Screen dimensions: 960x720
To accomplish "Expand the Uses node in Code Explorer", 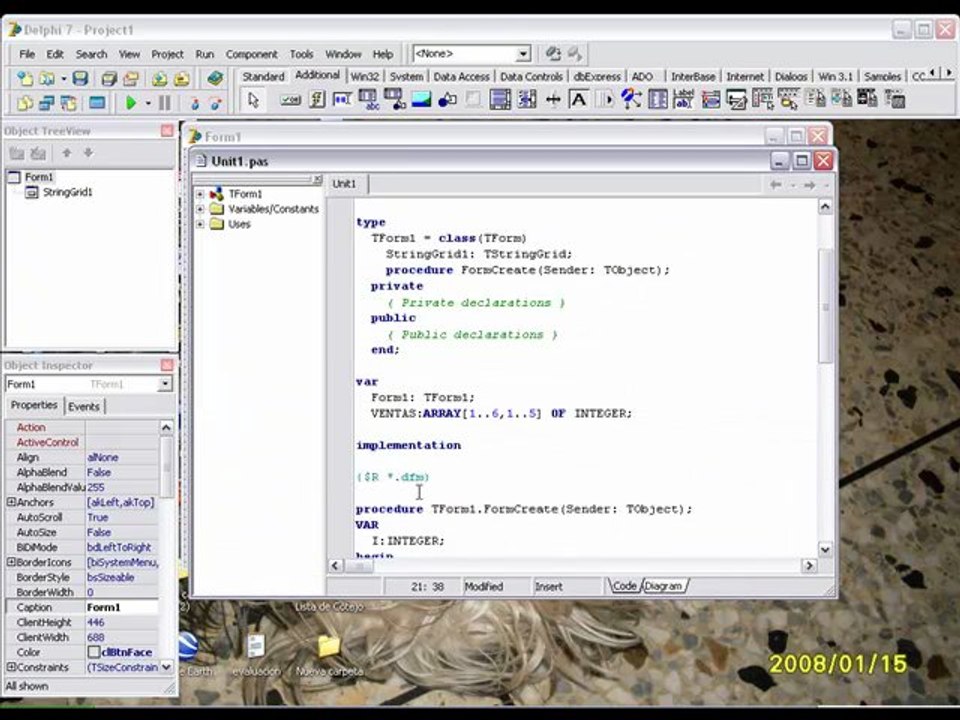I will coord(200,225).
